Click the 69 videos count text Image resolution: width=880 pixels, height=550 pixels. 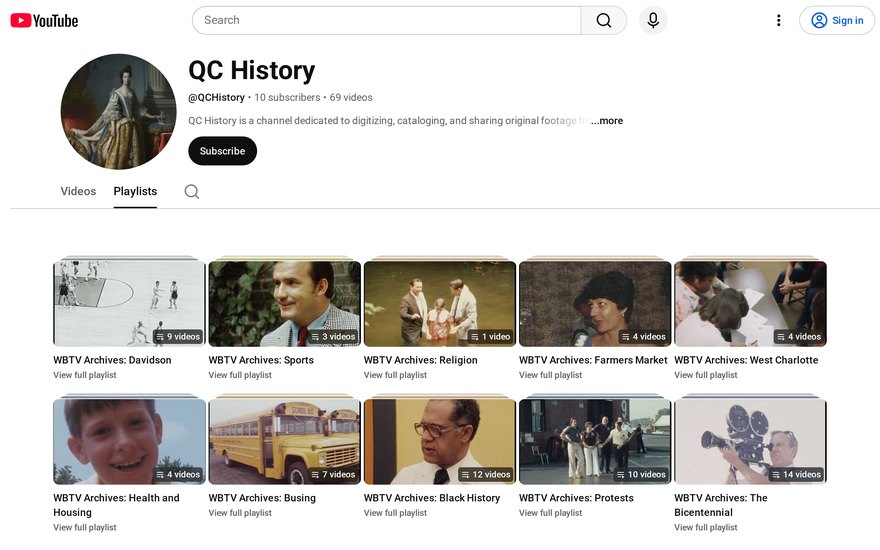click(x=351, y=98)
